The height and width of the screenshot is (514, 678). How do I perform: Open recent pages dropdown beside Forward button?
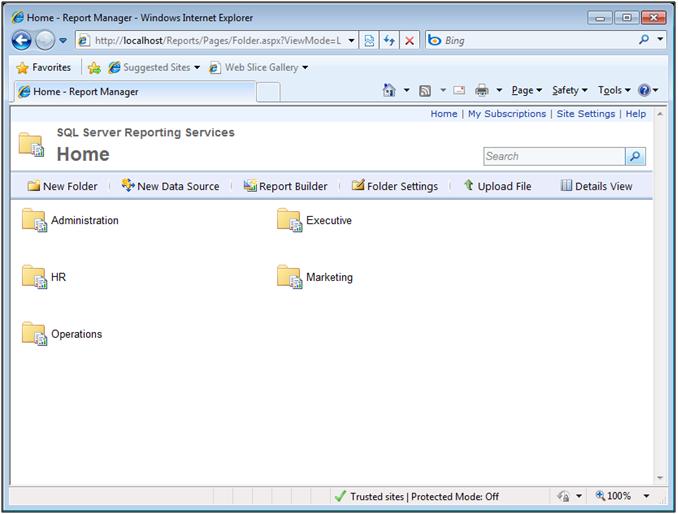[x=63, y=41]
